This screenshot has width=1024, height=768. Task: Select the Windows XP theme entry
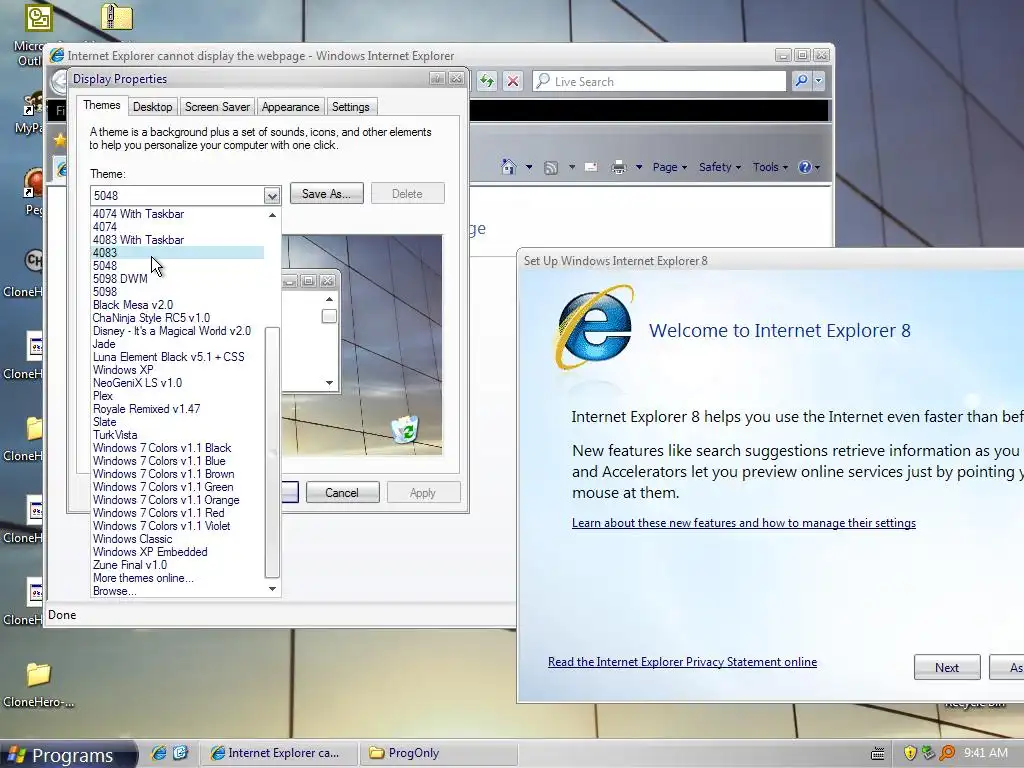point(178,370)
